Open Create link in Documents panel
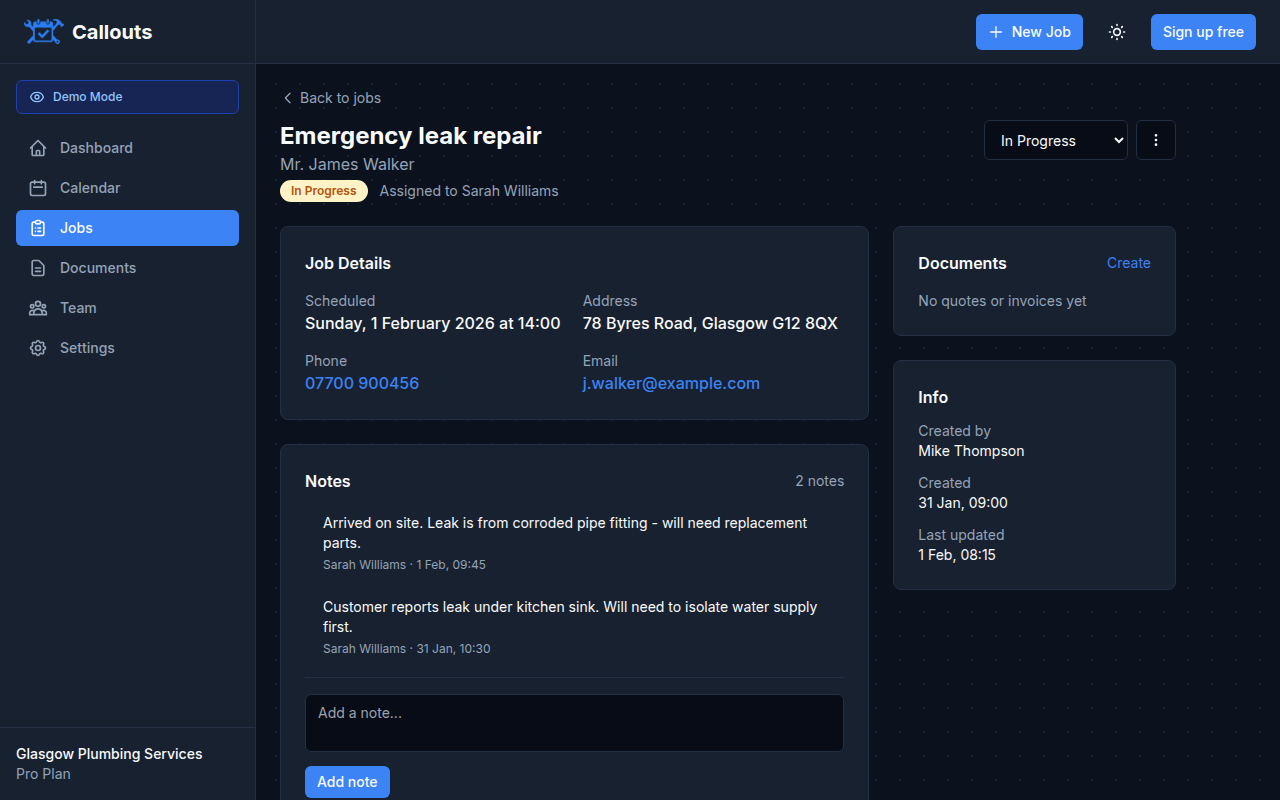Image resolution: width=1280 pixels, height=800 pixels. (x=1128, y=263)
